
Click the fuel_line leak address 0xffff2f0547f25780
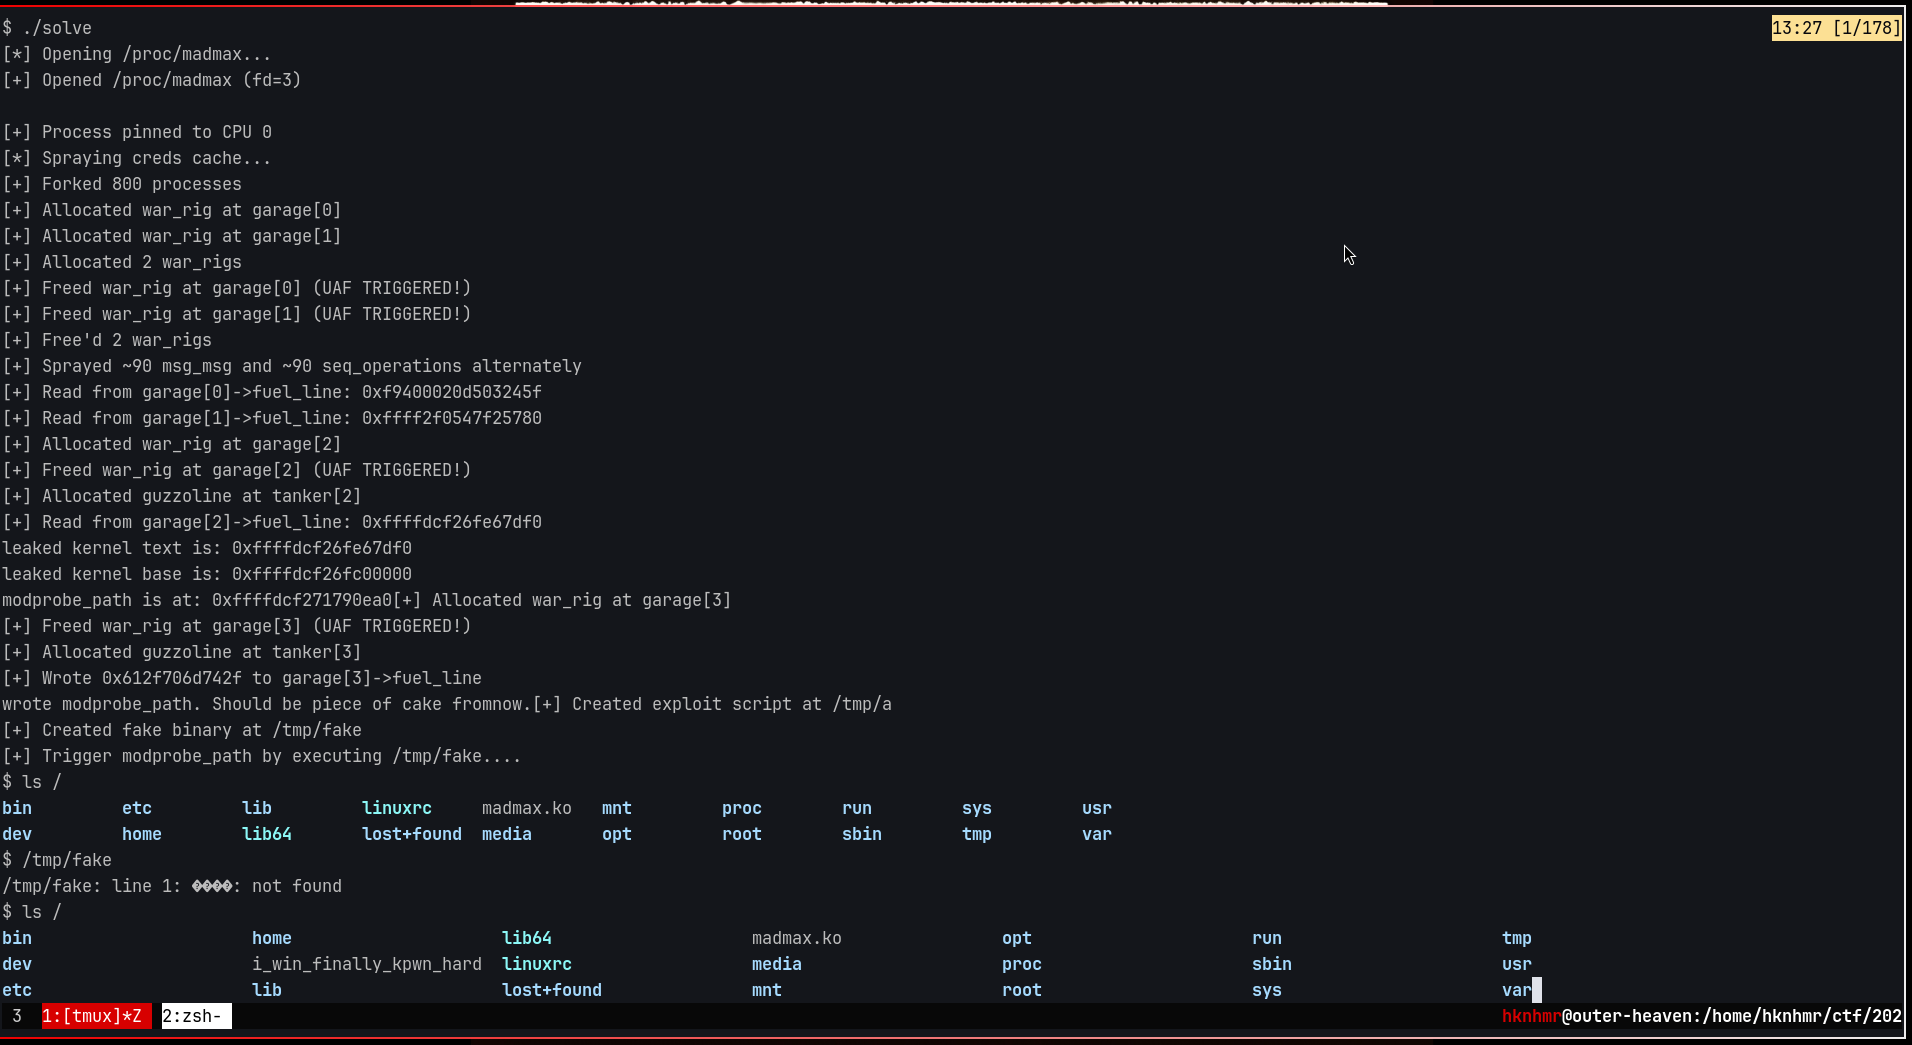[452, 418]
